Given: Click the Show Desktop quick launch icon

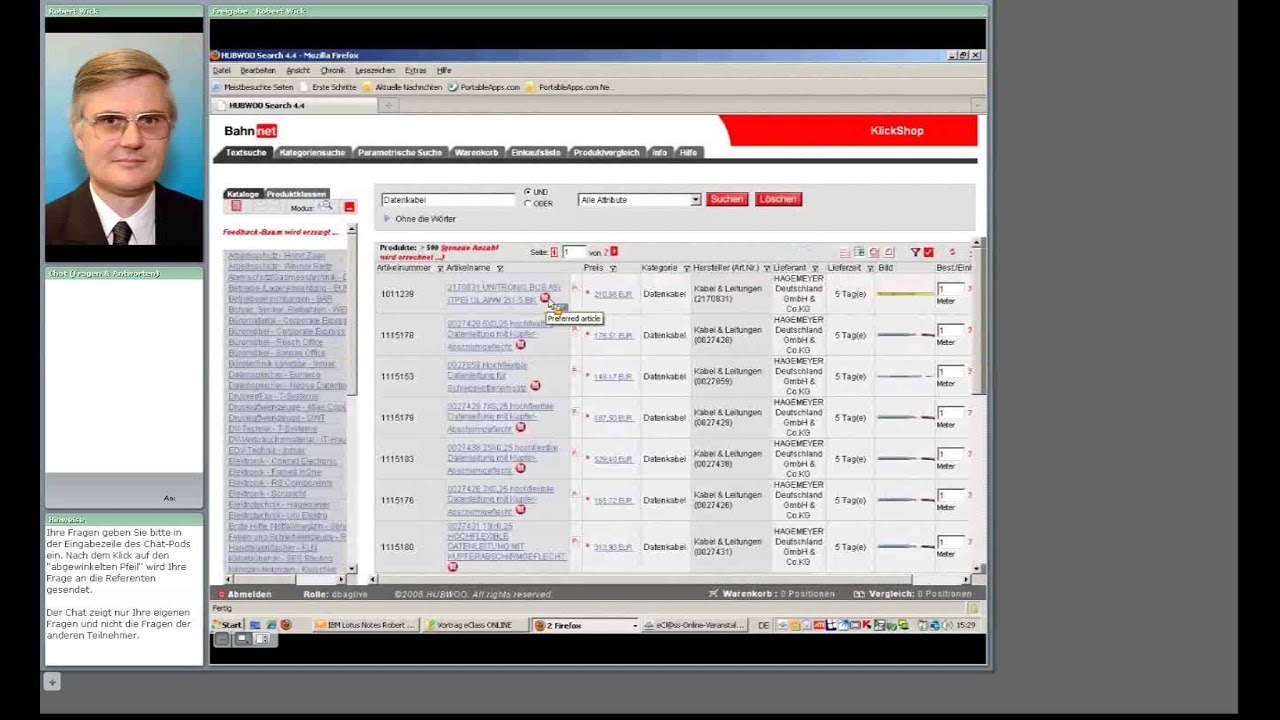Looking at the screenshot, I should point(255,625).
